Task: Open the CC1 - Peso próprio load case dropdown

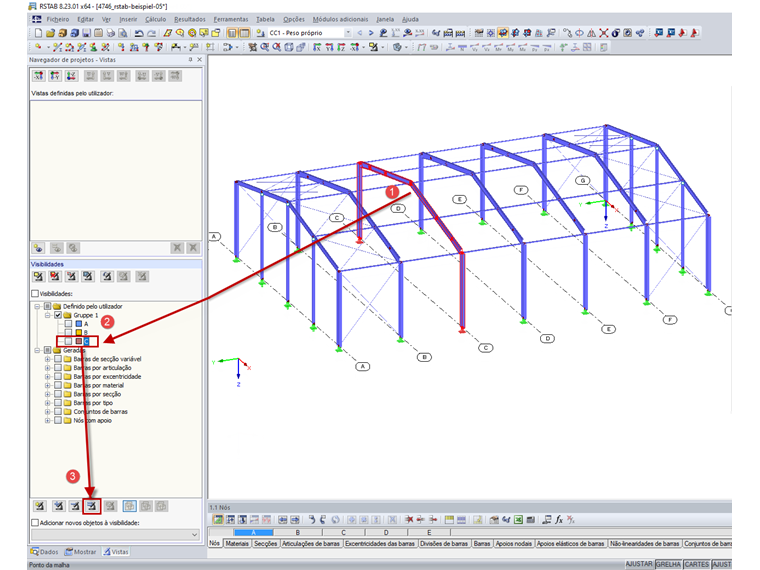Action: coord(348,33)
